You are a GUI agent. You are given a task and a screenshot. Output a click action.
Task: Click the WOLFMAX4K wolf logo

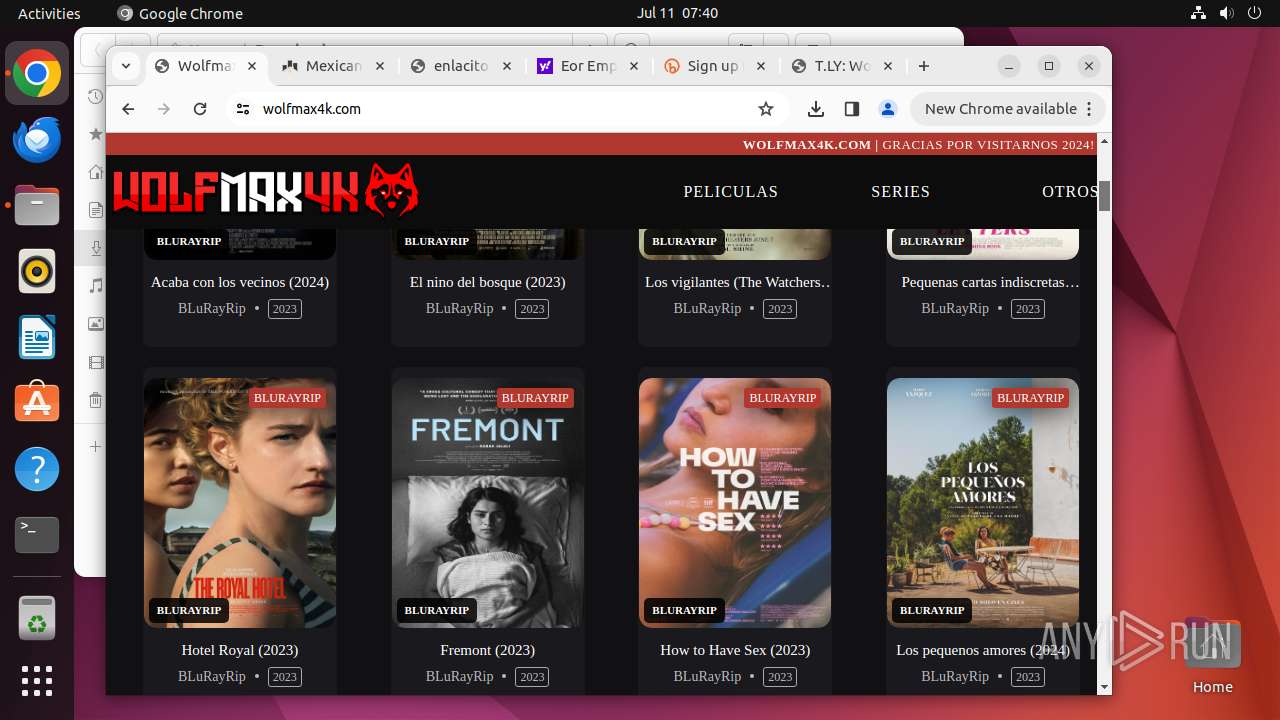pyautogui.click(x=266, y=191)
